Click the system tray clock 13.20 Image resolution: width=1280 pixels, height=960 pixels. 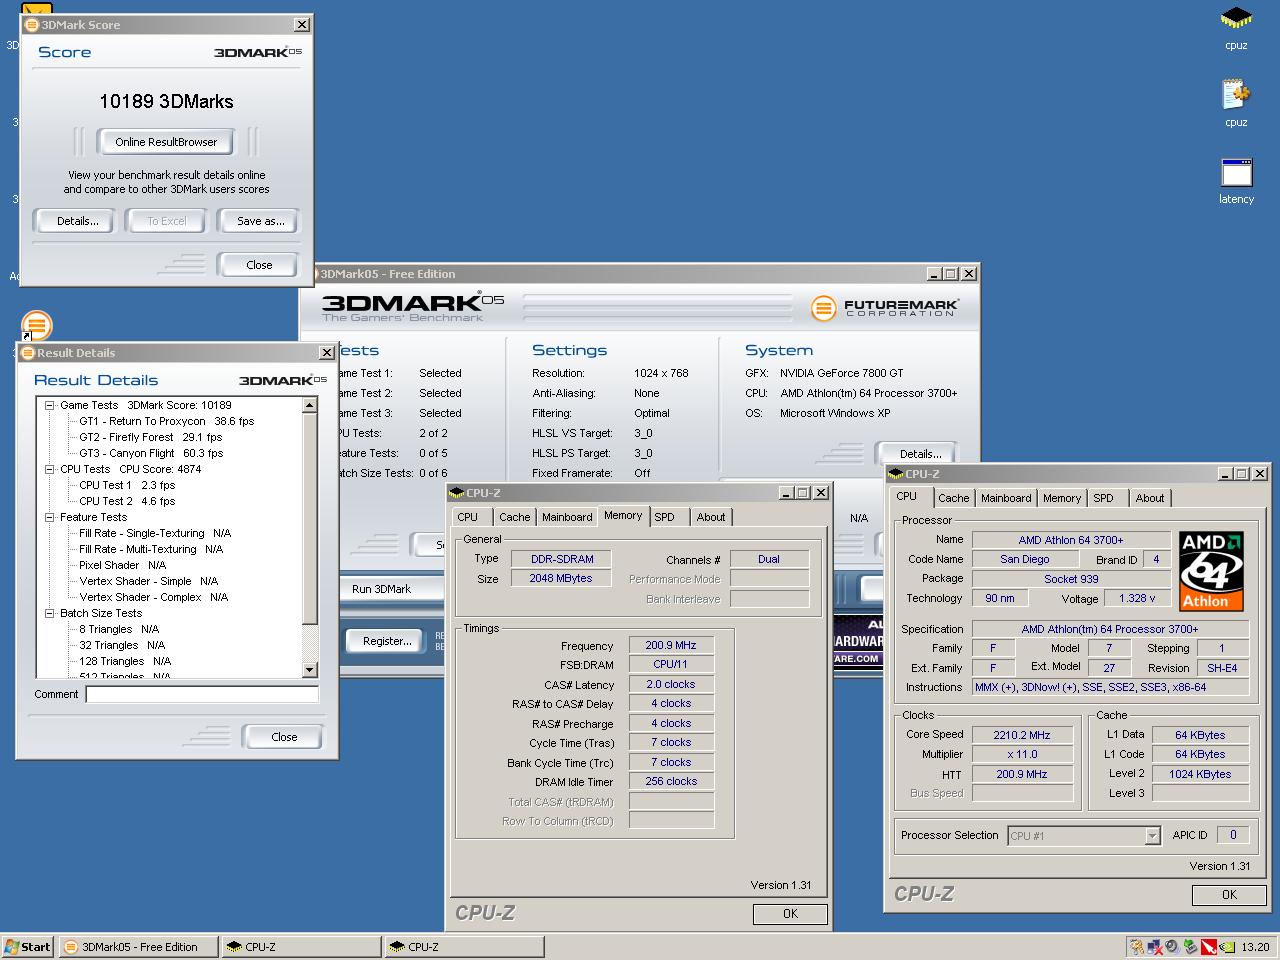[x=1255, y=947]
